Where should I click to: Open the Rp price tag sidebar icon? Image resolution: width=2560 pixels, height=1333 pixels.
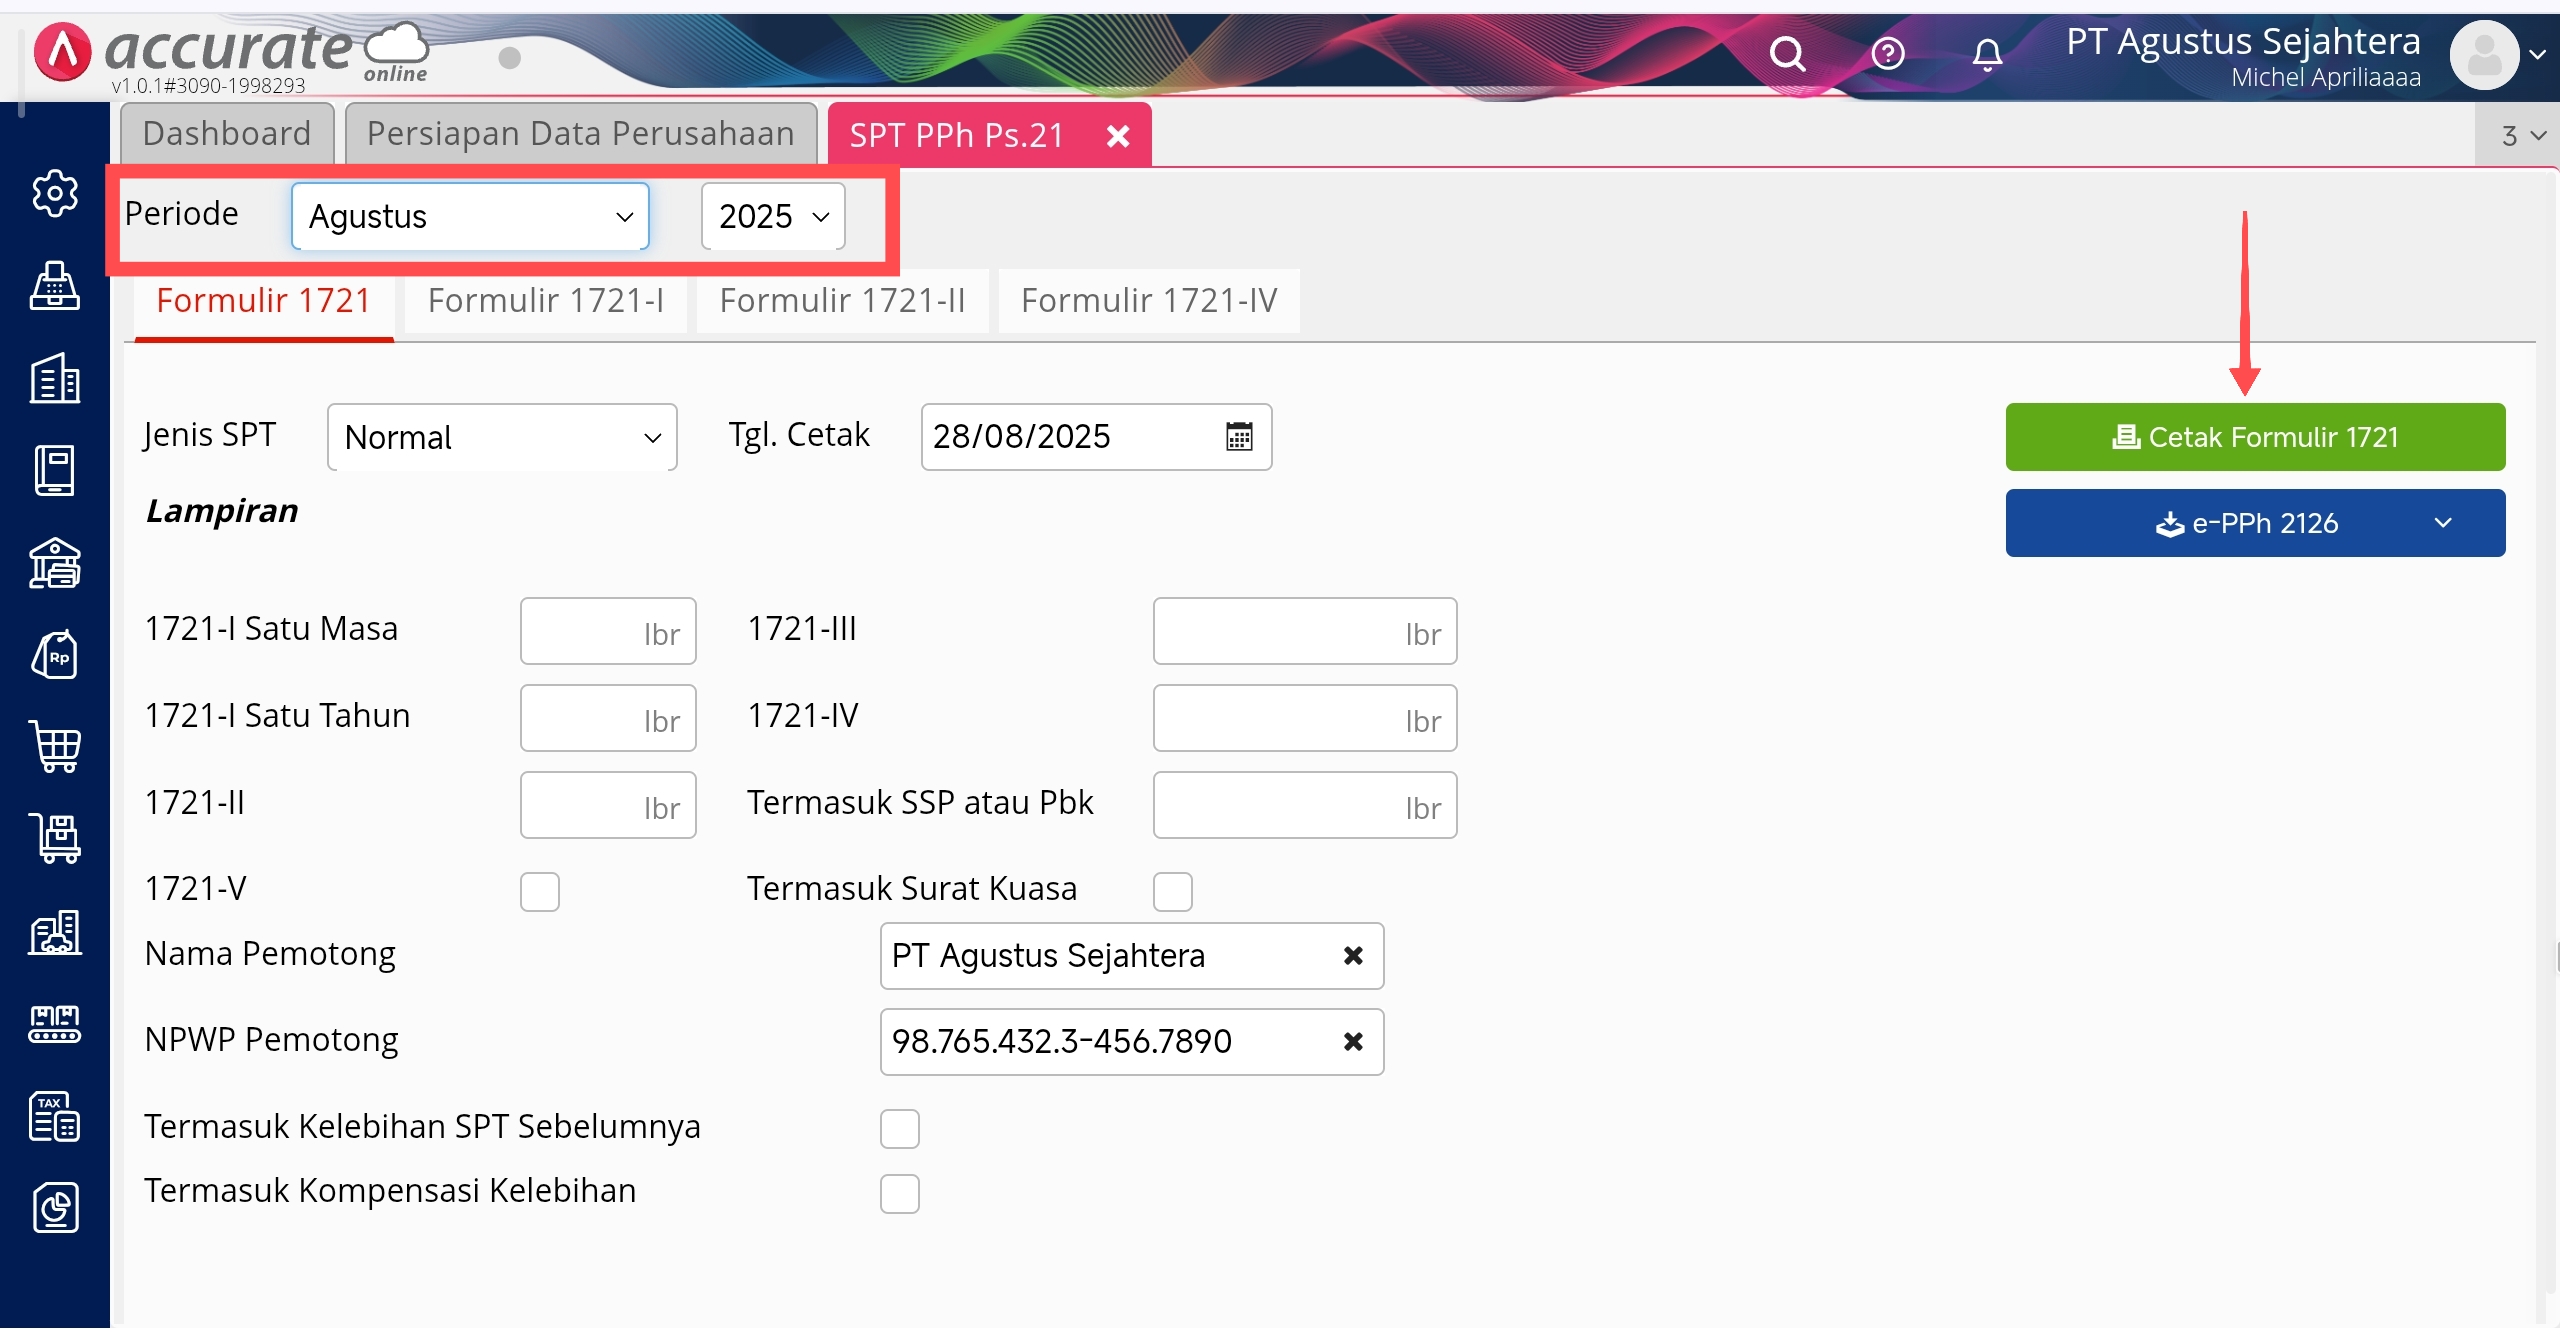tap(54, 655)
